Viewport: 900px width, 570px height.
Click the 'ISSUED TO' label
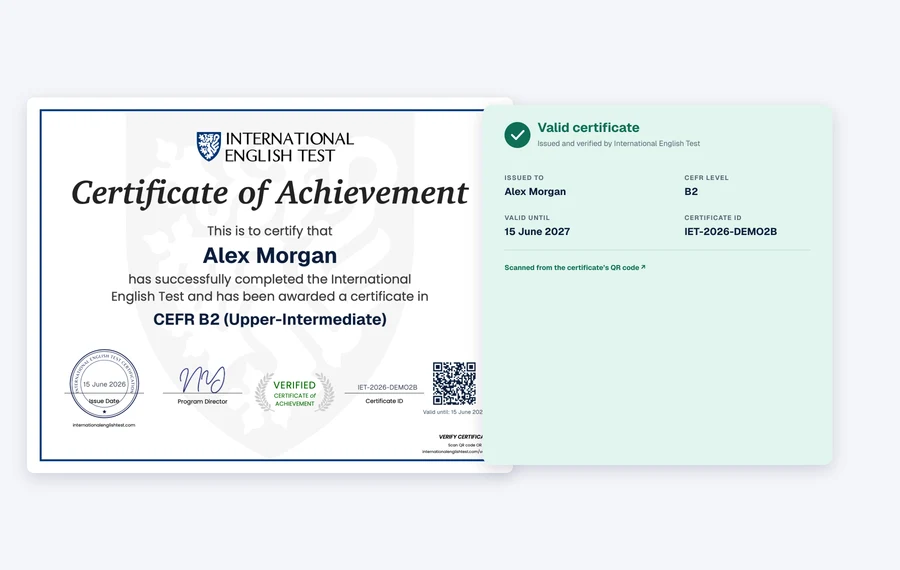[x=524, y=178]
